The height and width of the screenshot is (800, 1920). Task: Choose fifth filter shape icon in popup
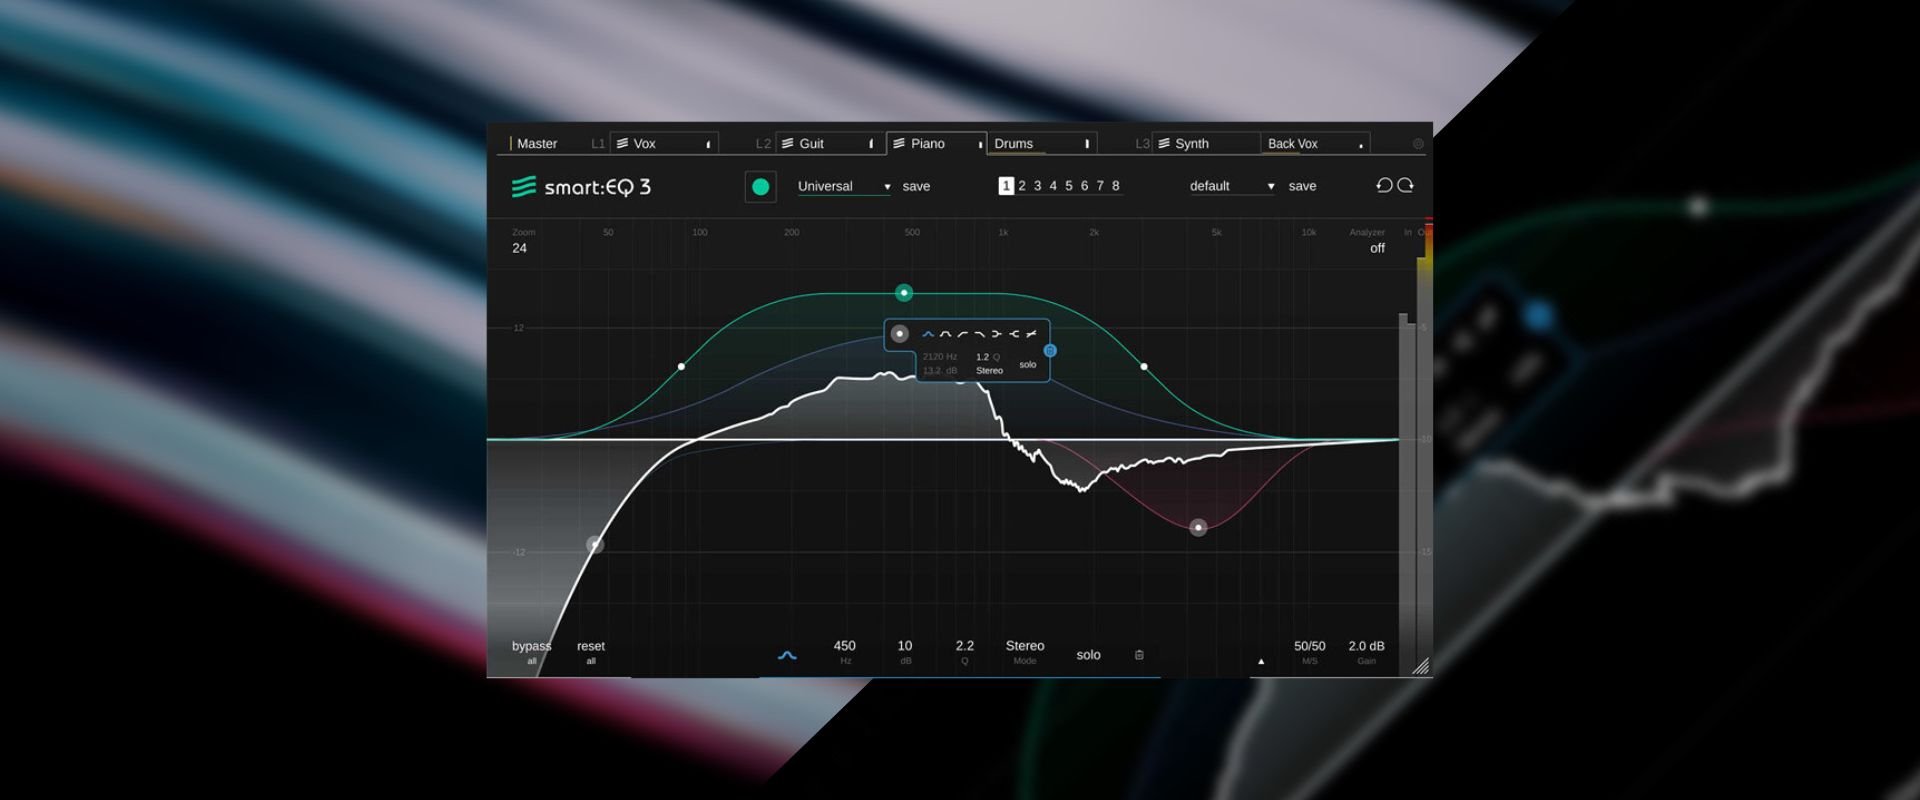(x=996, y=334)
